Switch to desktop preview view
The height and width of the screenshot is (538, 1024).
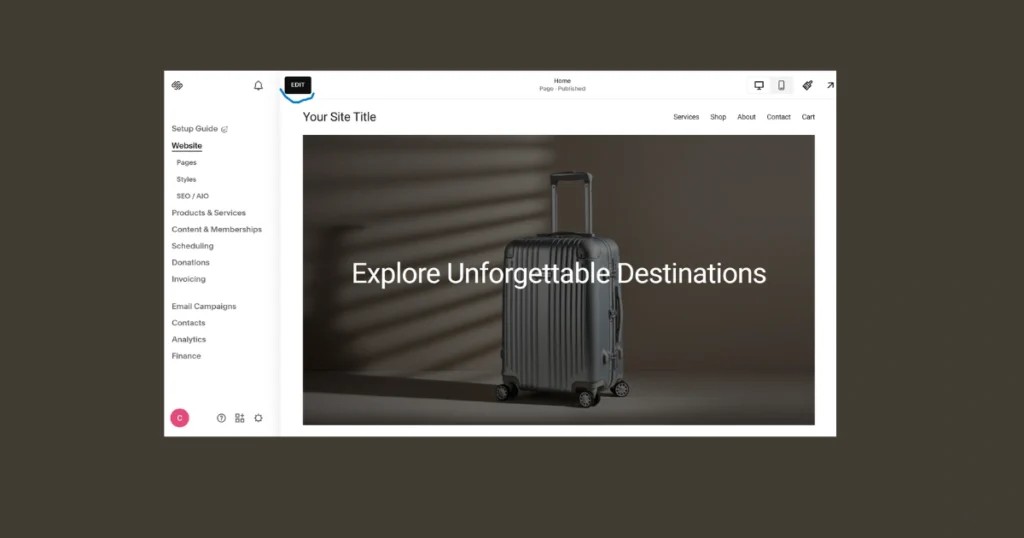coord(759,86)
